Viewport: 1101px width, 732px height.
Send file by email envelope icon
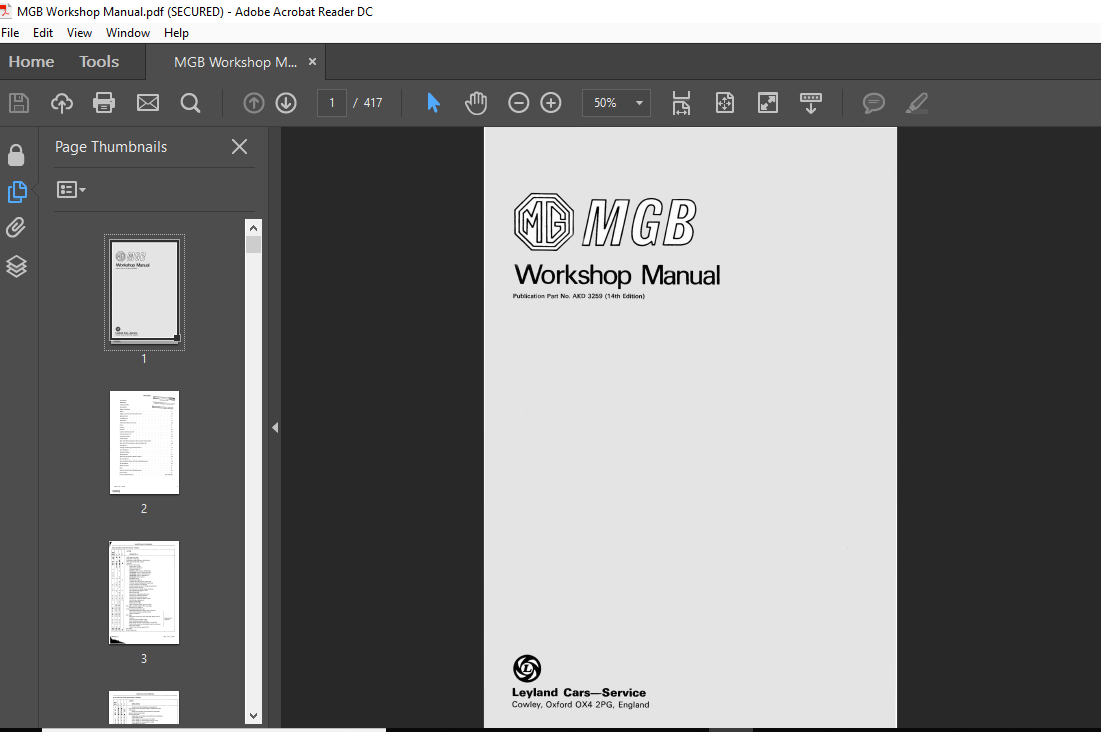(x=147, y=103)
